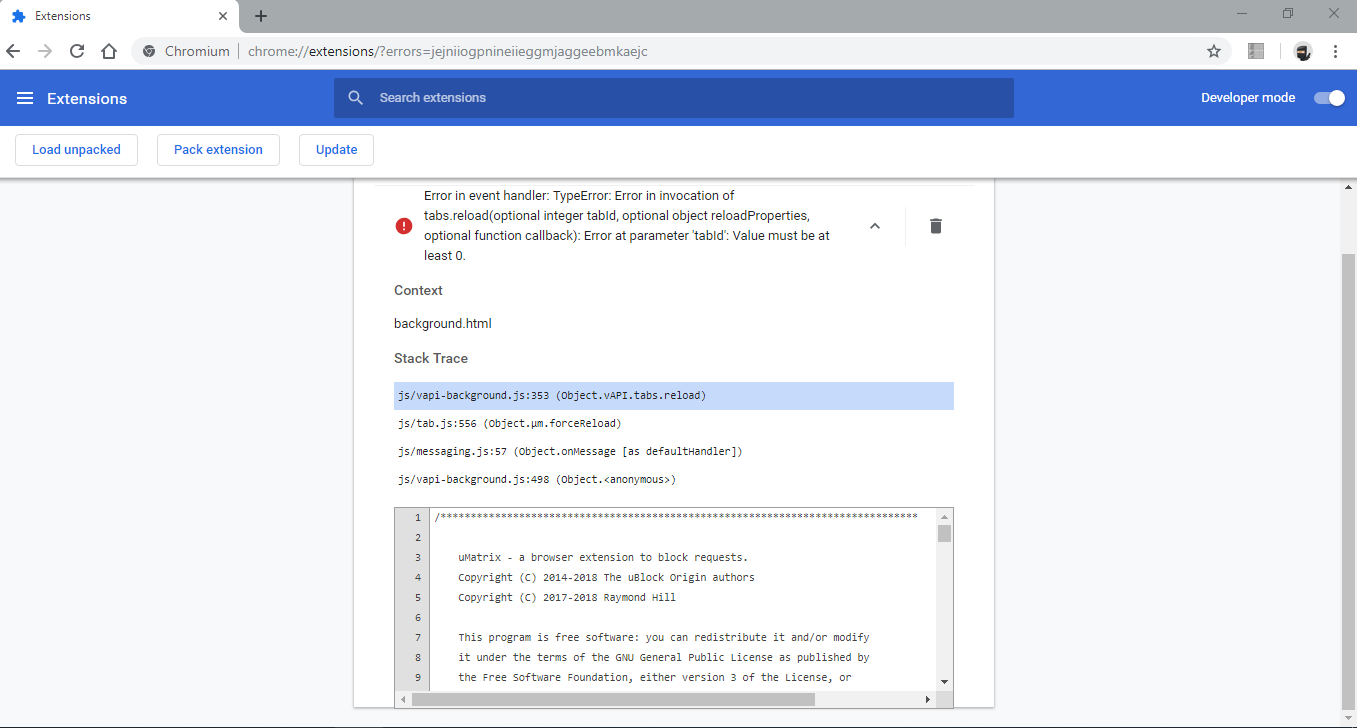1357x728 pixels.
Task: Restore down the Chromium window
Action: tap(1288, 13)
